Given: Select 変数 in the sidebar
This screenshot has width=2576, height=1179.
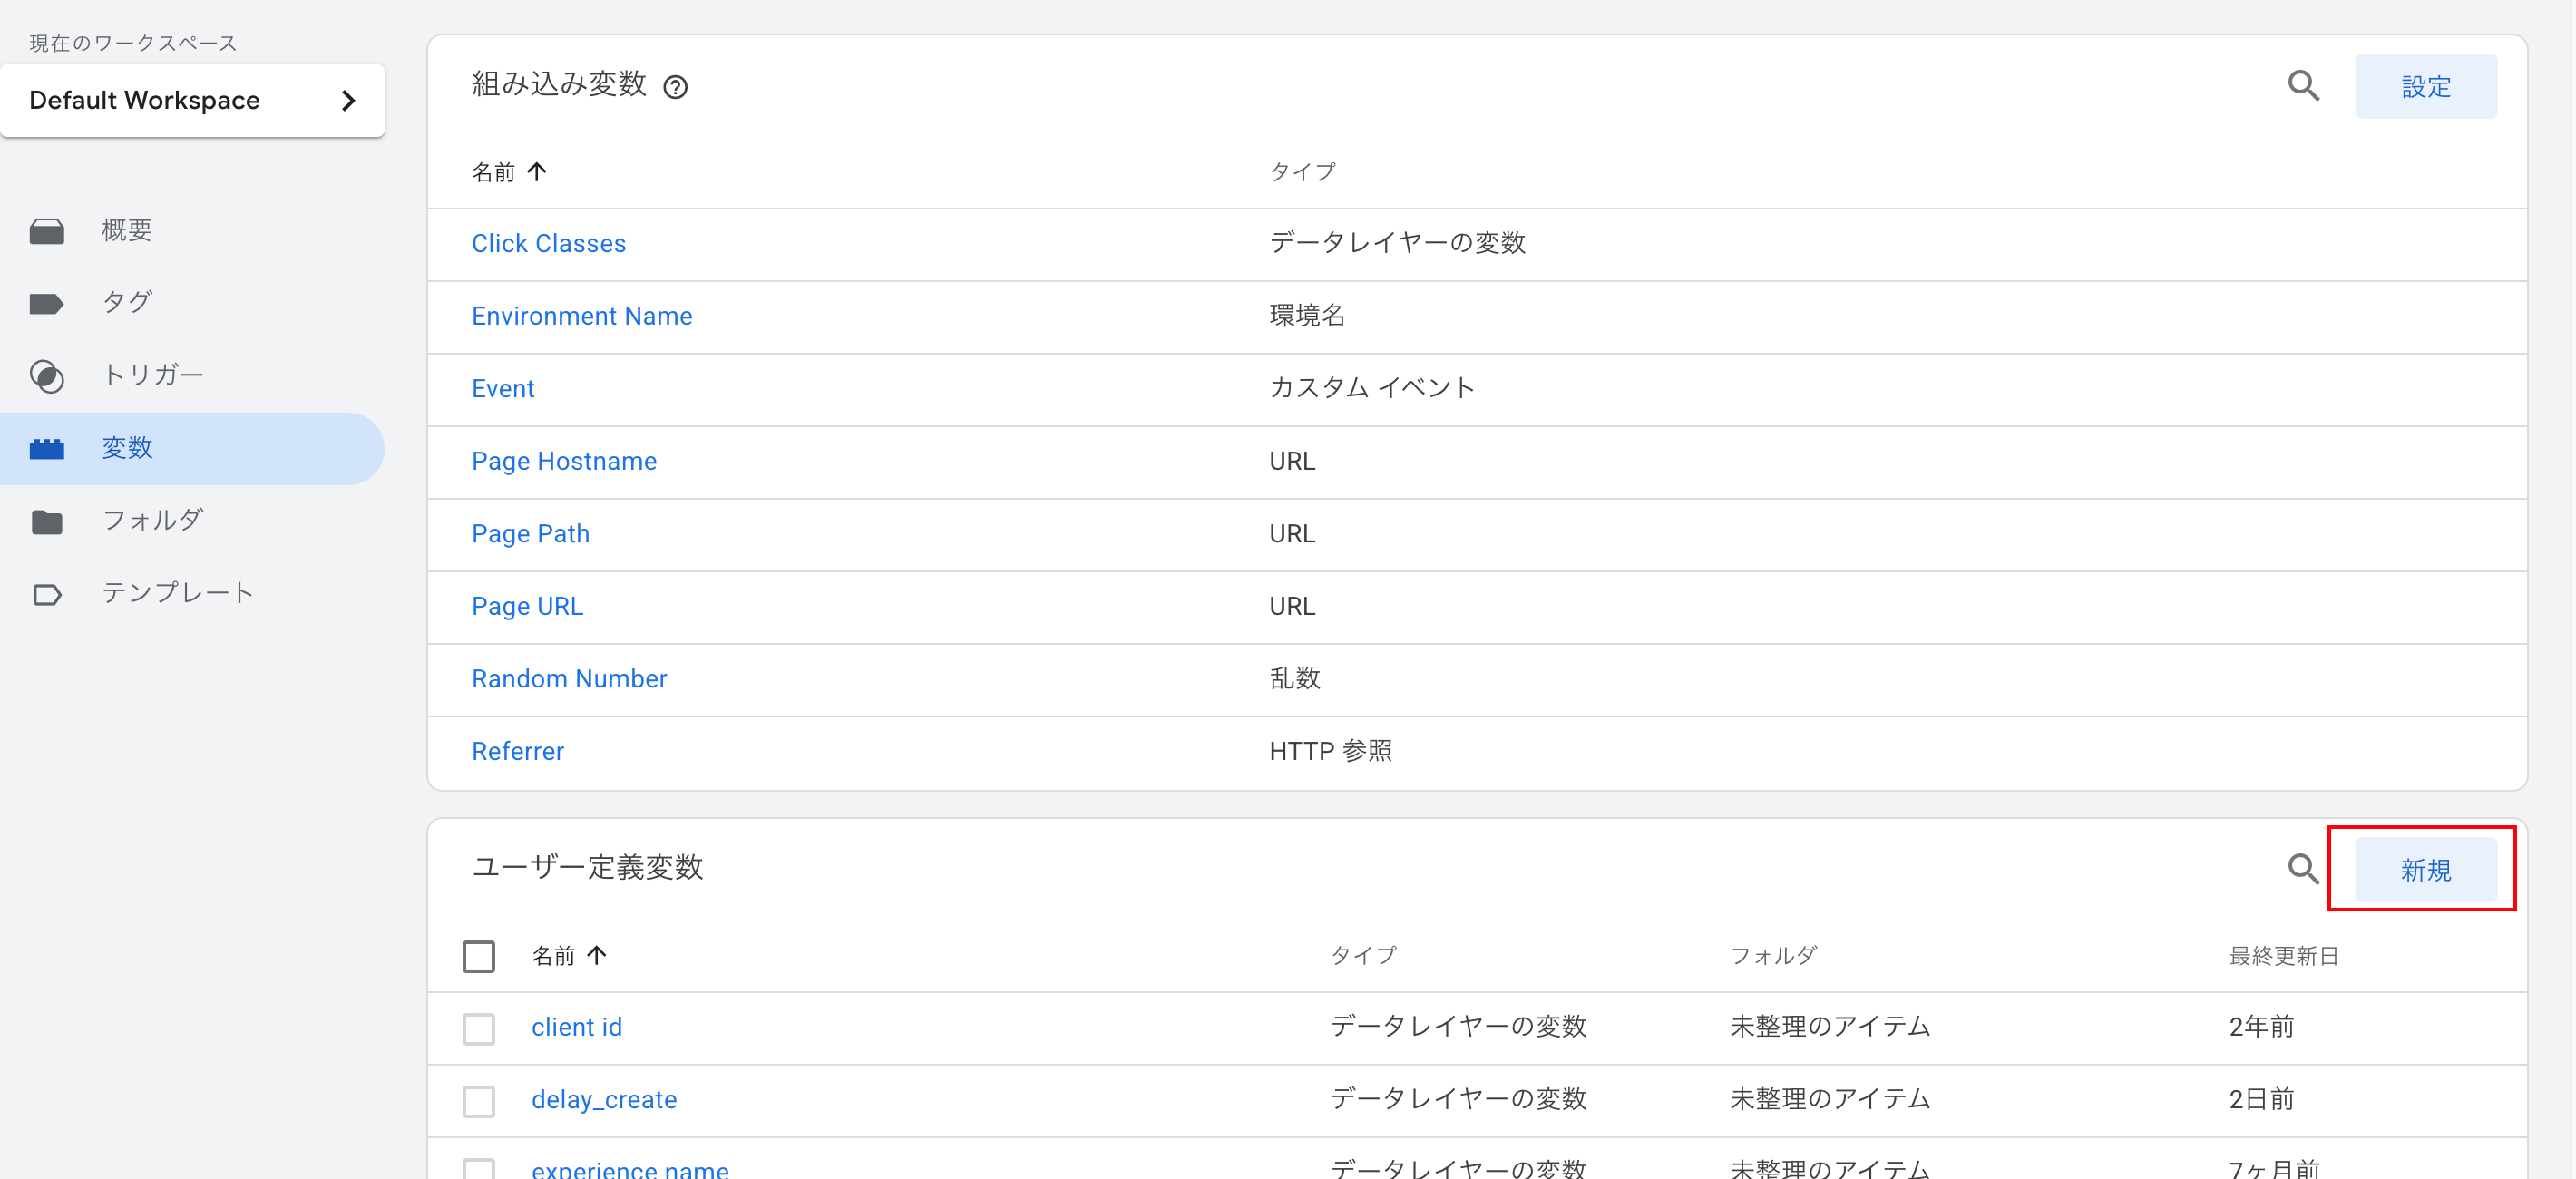Looking at the screenshot, I should [192, 448].
